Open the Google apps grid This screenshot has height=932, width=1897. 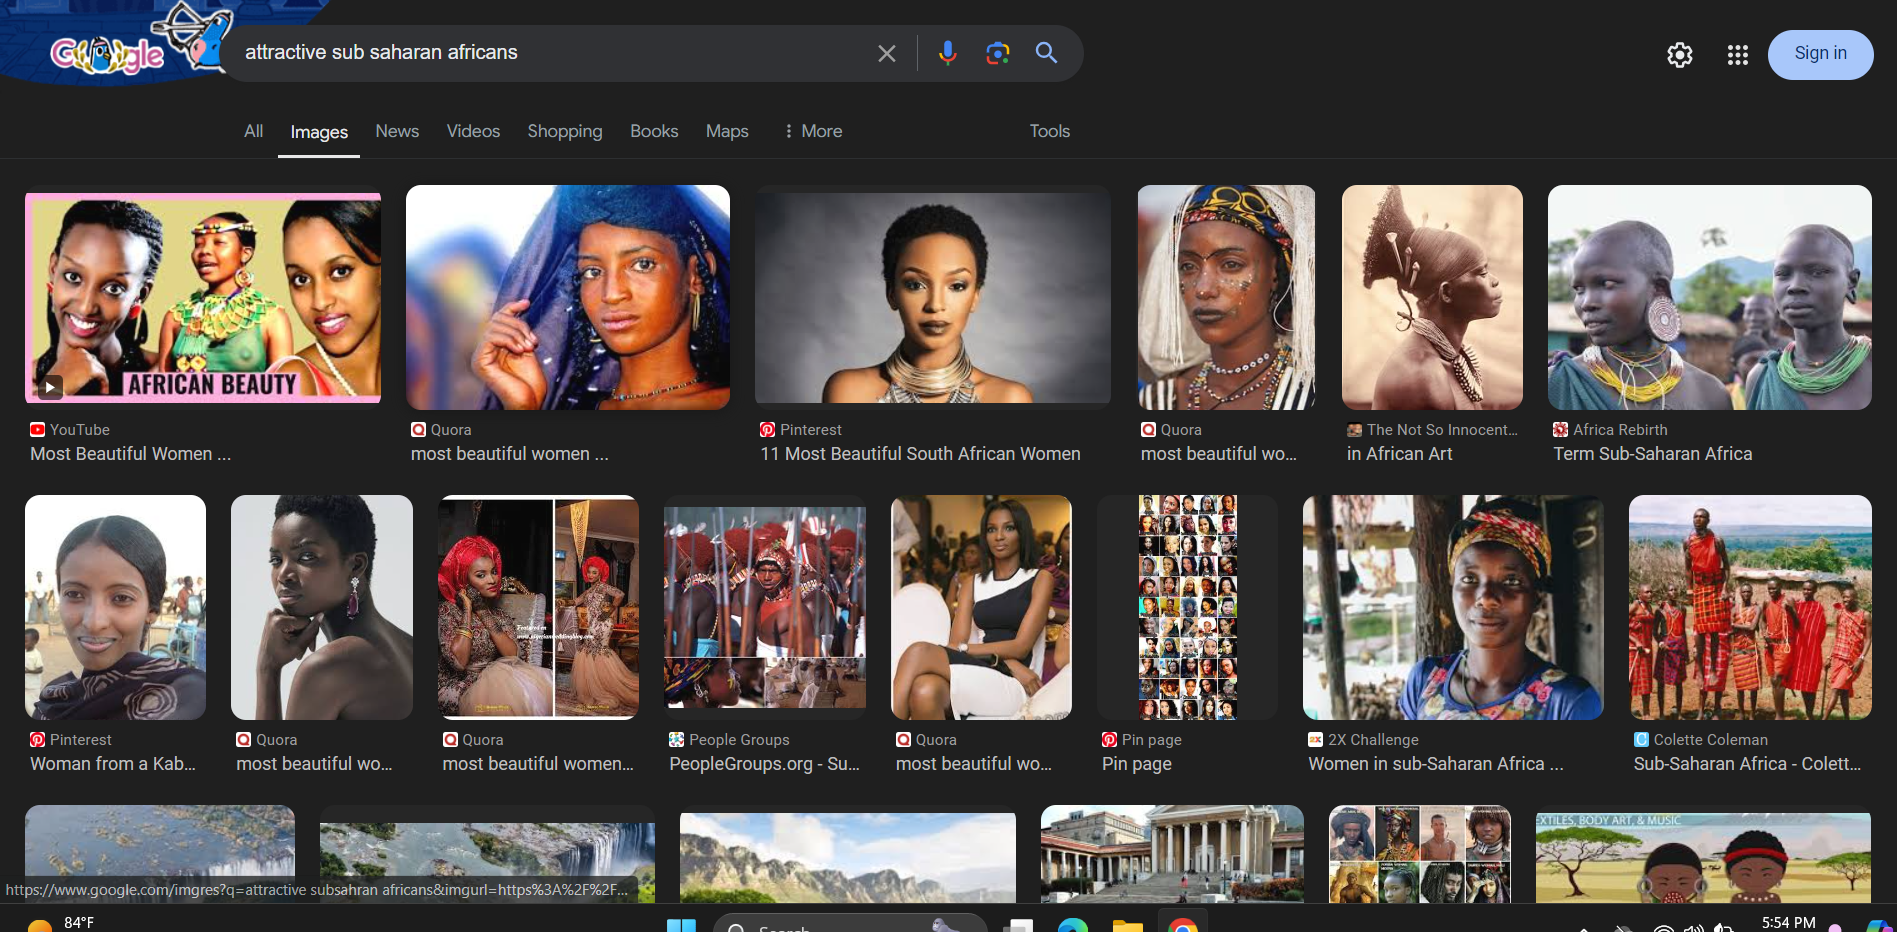(1738, 55)
